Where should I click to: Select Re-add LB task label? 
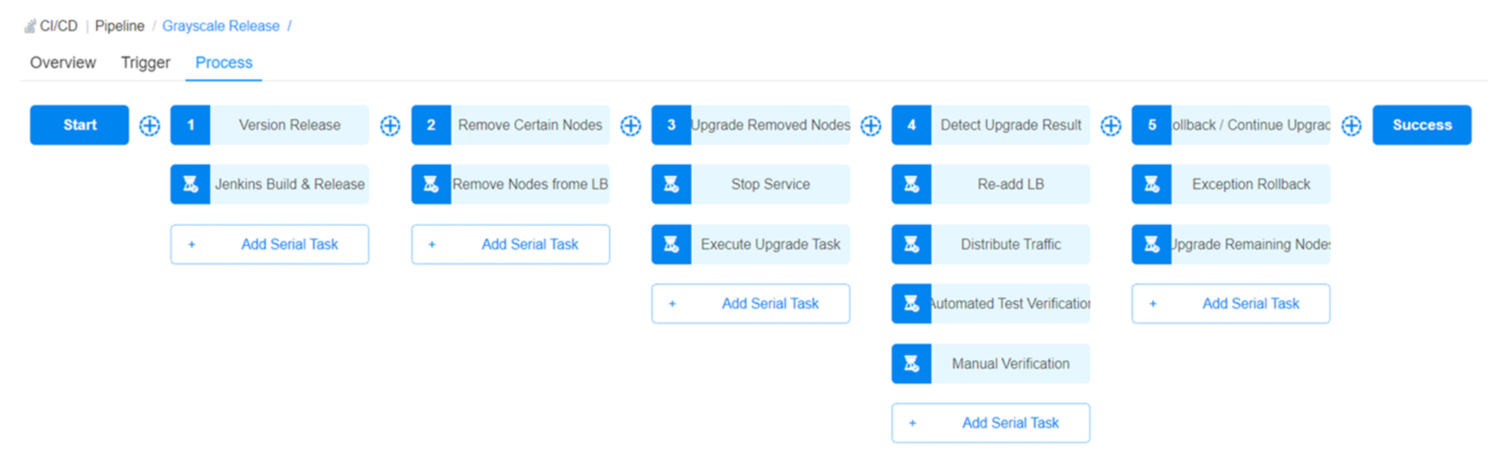[x=1011, y=185]
